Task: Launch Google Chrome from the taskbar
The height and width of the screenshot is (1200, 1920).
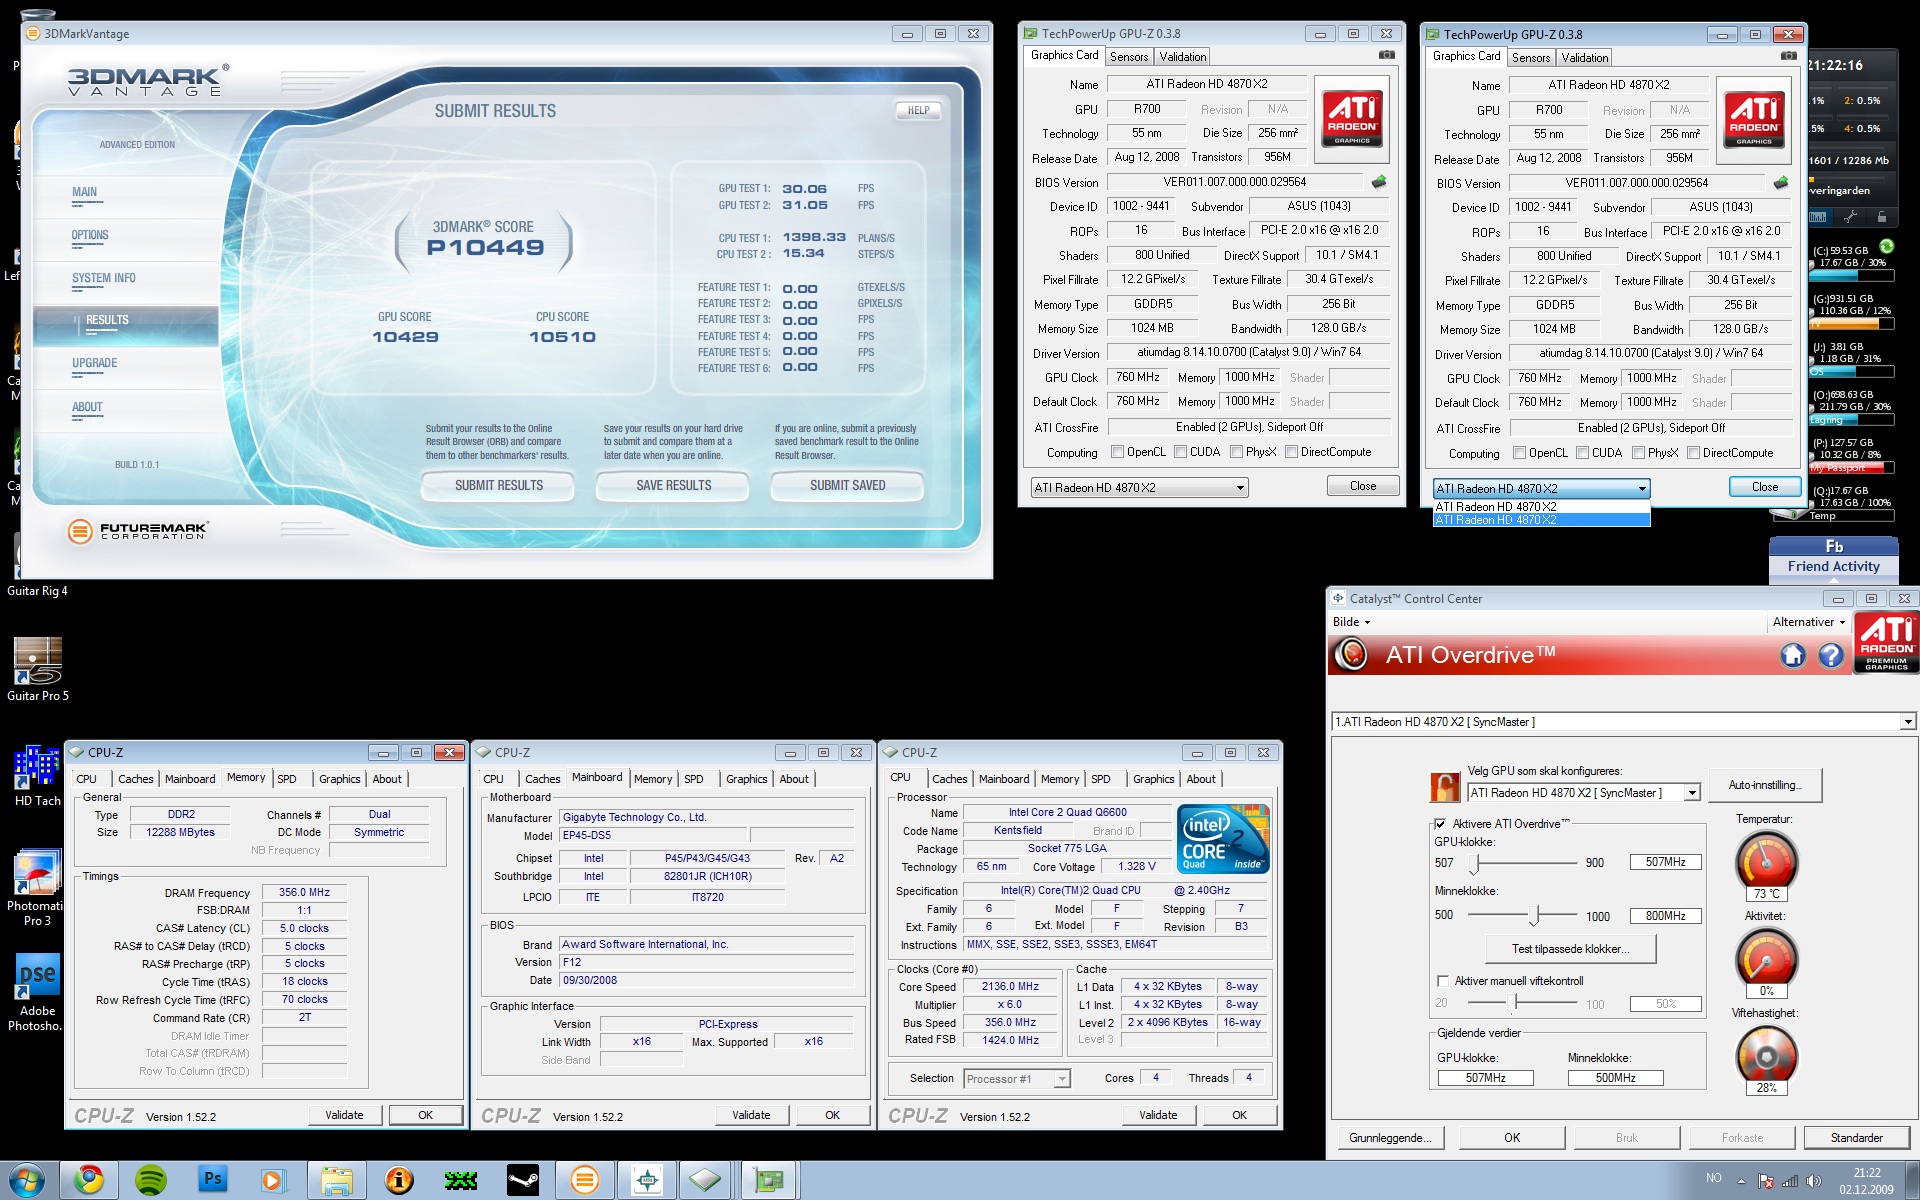Action: pyautogui.click(x=89, y=1180)
